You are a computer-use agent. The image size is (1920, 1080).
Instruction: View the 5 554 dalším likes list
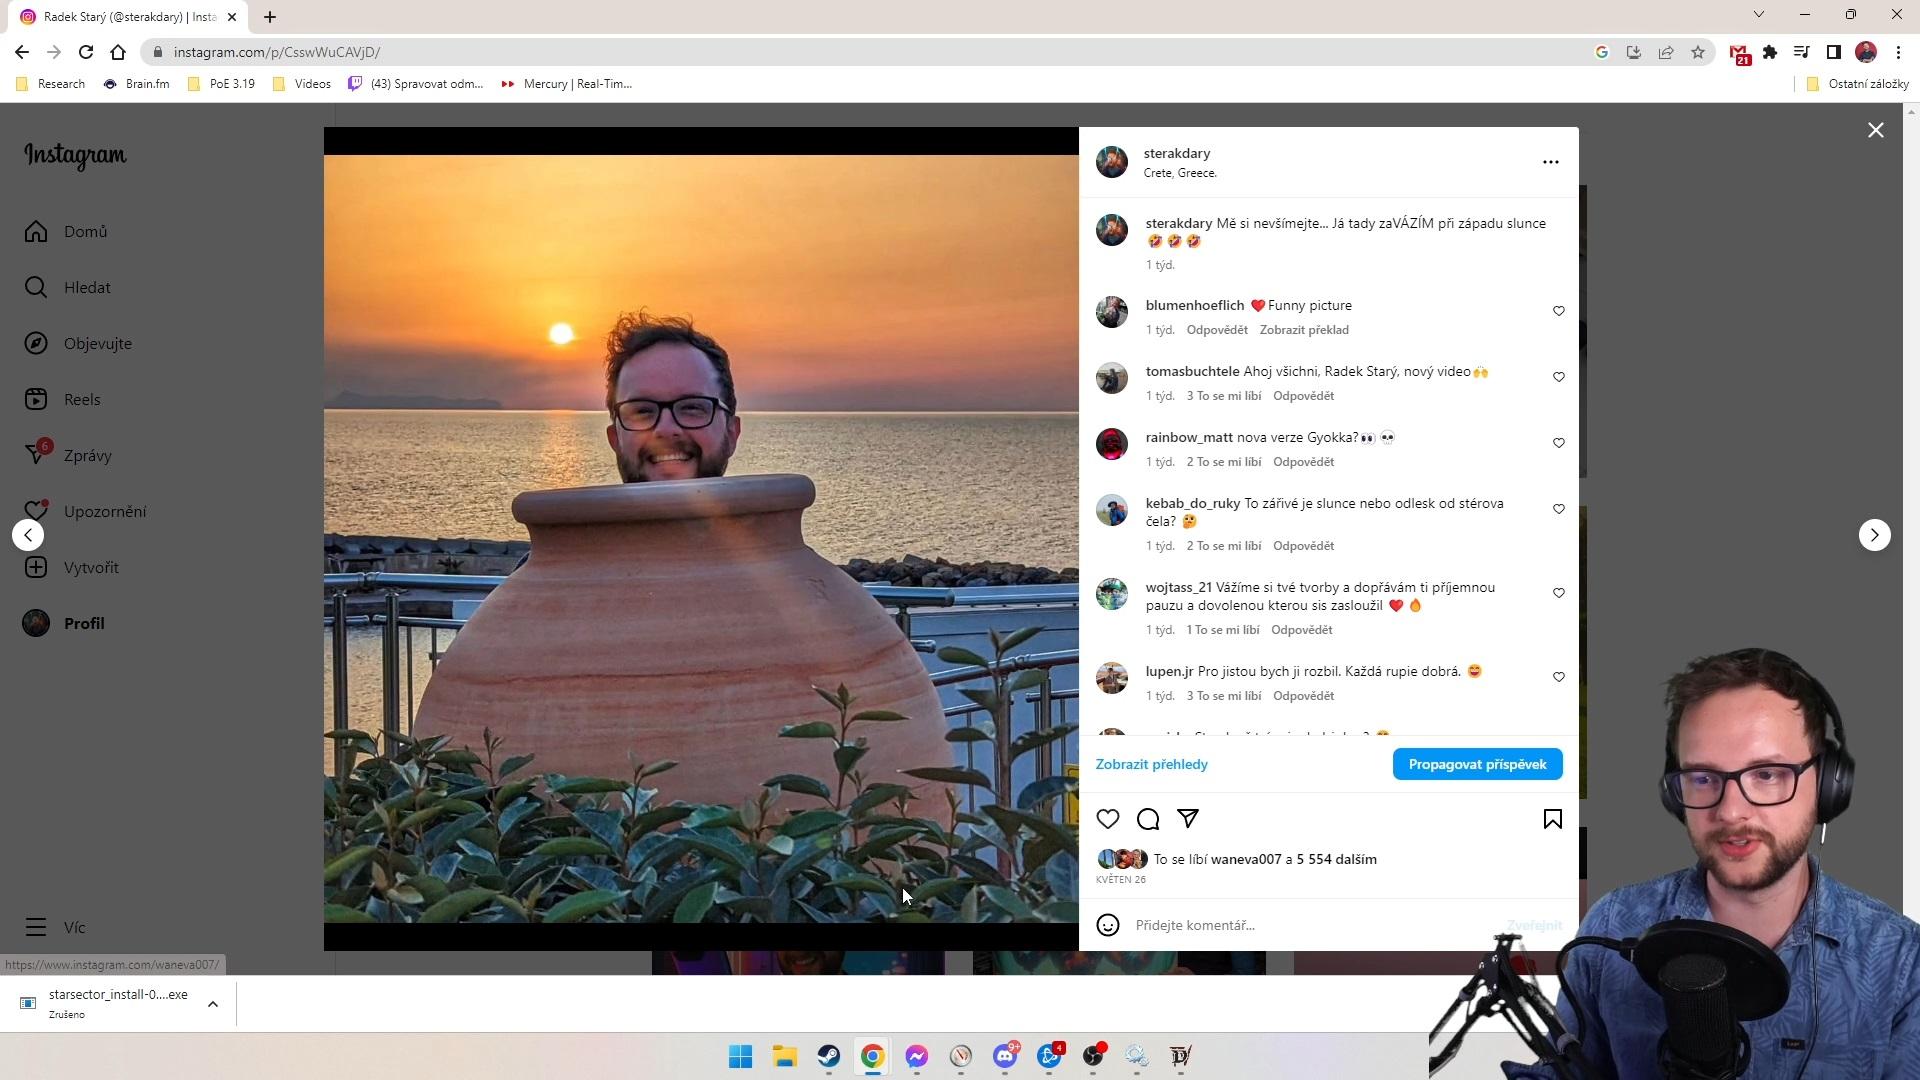tap(1337, 859)
